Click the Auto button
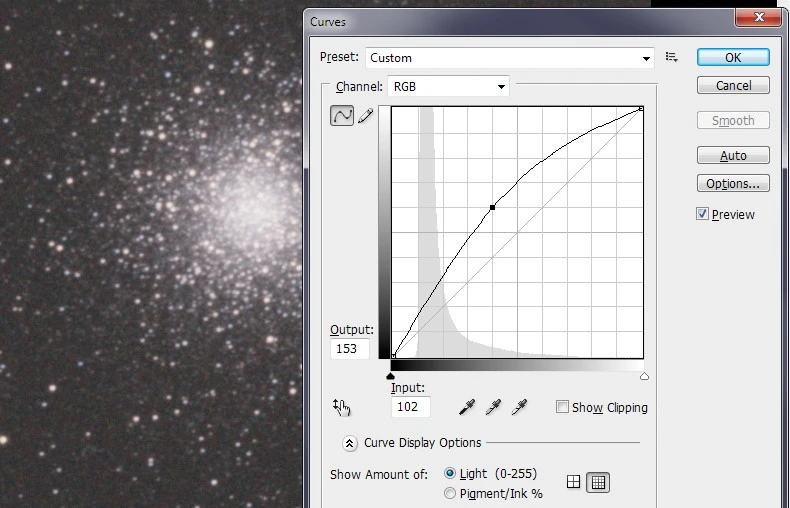This screenshot has height=508, width=790. point(733,156)
